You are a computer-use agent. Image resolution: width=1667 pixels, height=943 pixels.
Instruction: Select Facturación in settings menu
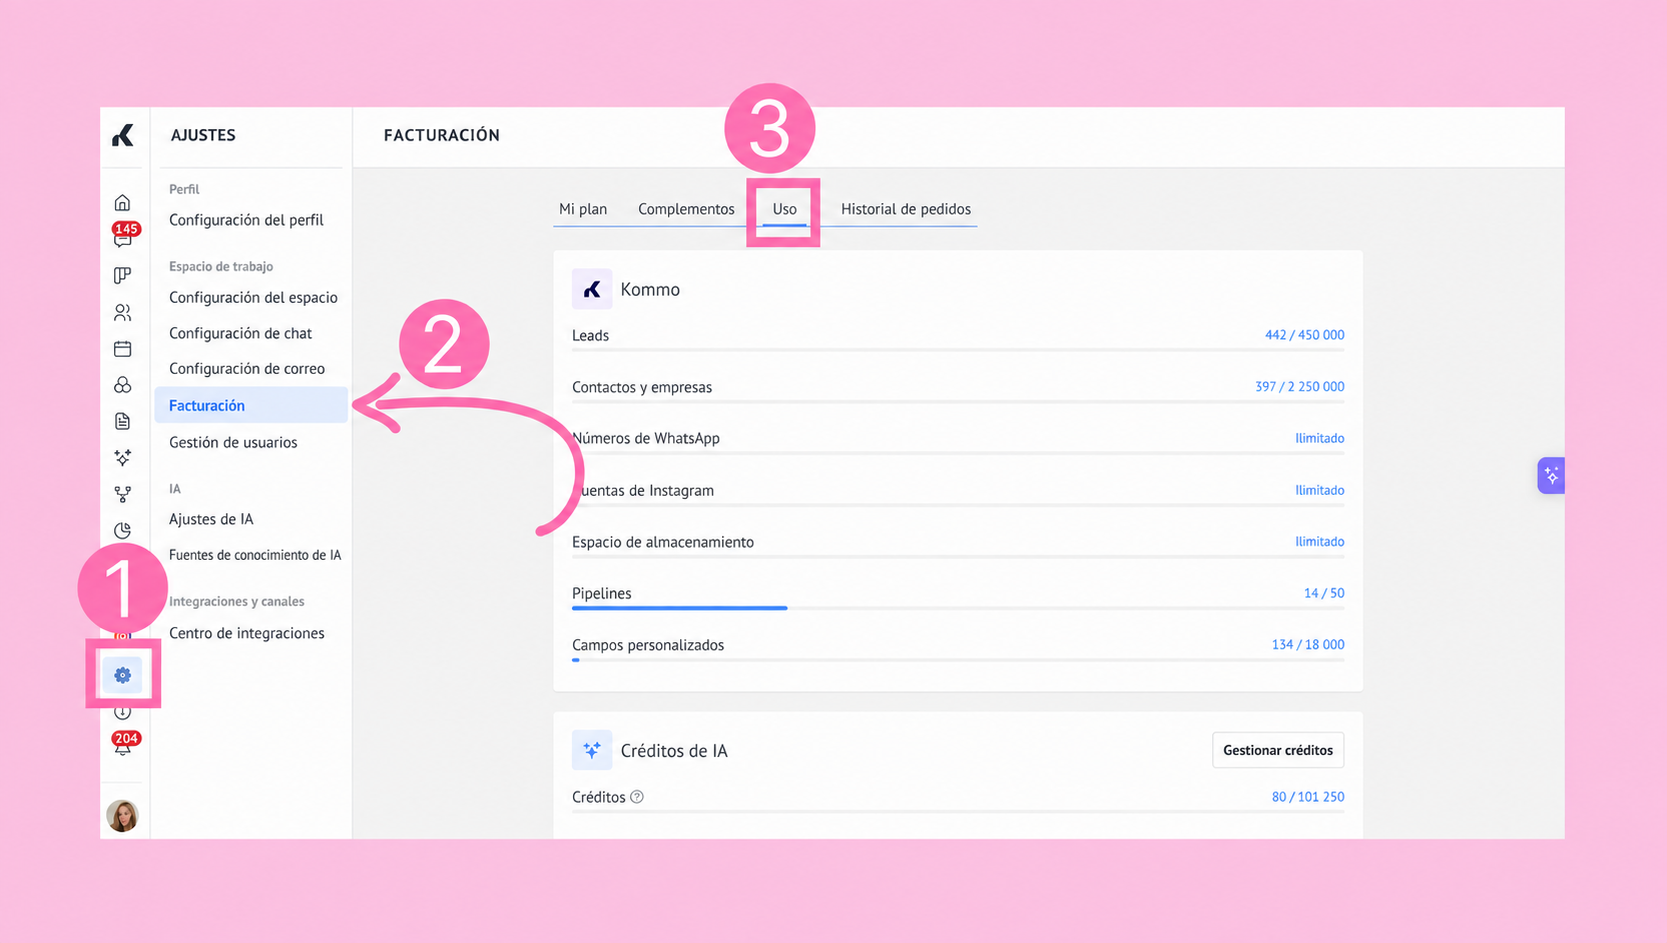[251, 405]
